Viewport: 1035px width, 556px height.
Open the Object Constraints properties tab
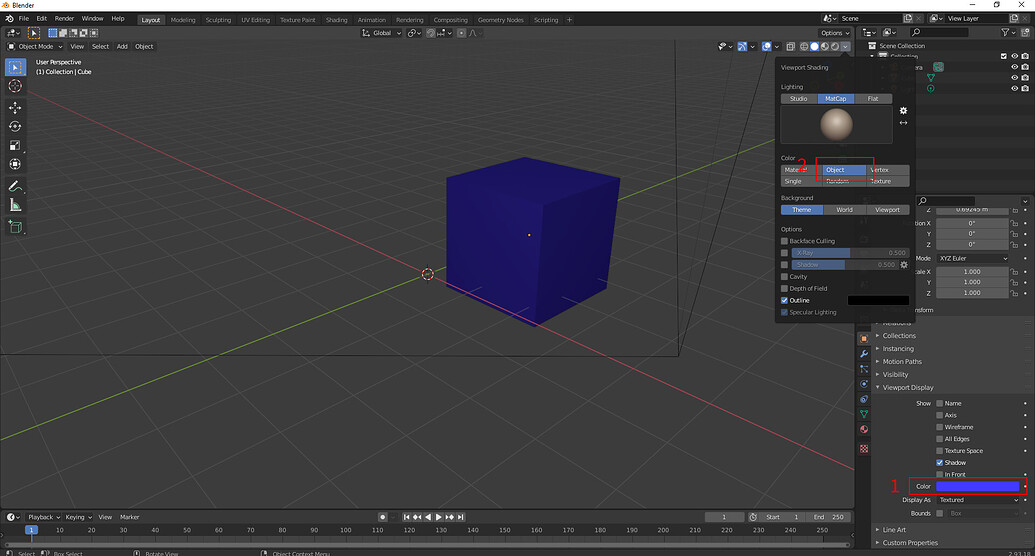tap(863, 399)
